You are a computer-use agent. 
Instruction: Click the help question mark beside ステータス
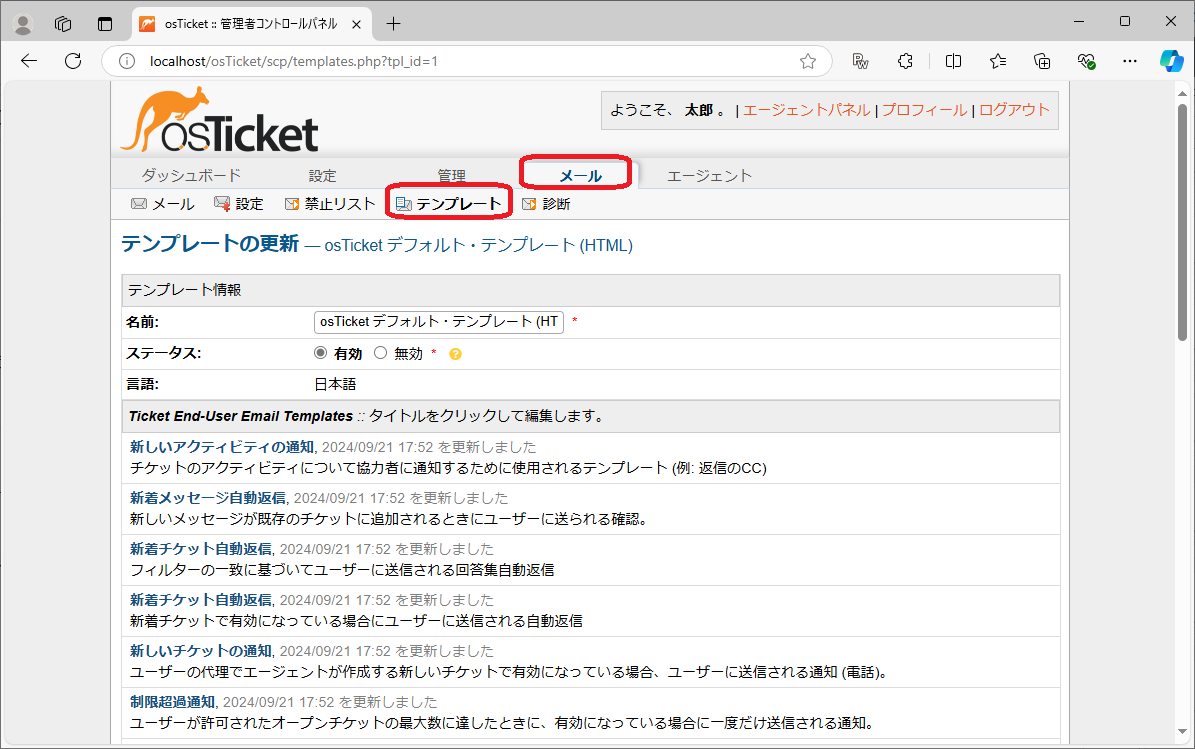coord(455,353)
